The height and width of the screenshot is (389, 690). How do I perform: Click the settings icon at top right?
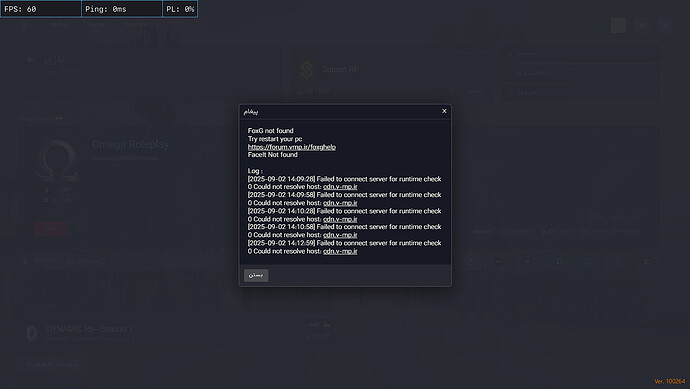(x=642, y=26)
